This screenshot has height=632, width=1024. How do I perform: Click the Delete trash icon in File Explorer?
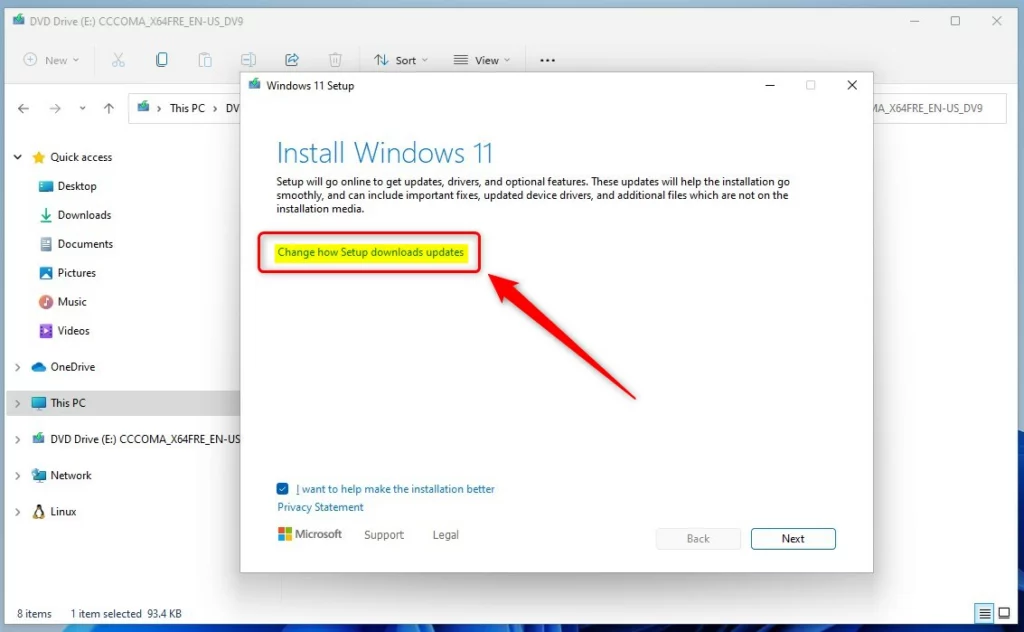pos(335,60)
